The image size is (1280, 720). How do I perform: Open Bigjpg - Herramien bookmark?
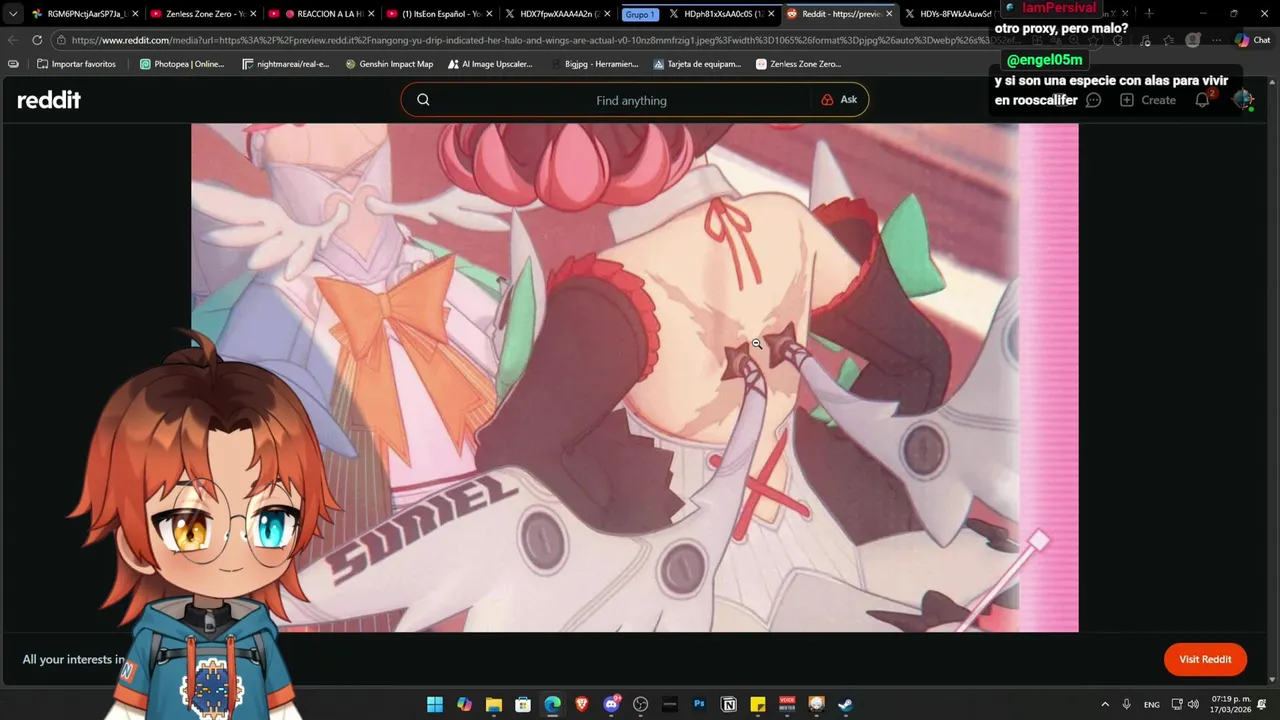[594, 64]
